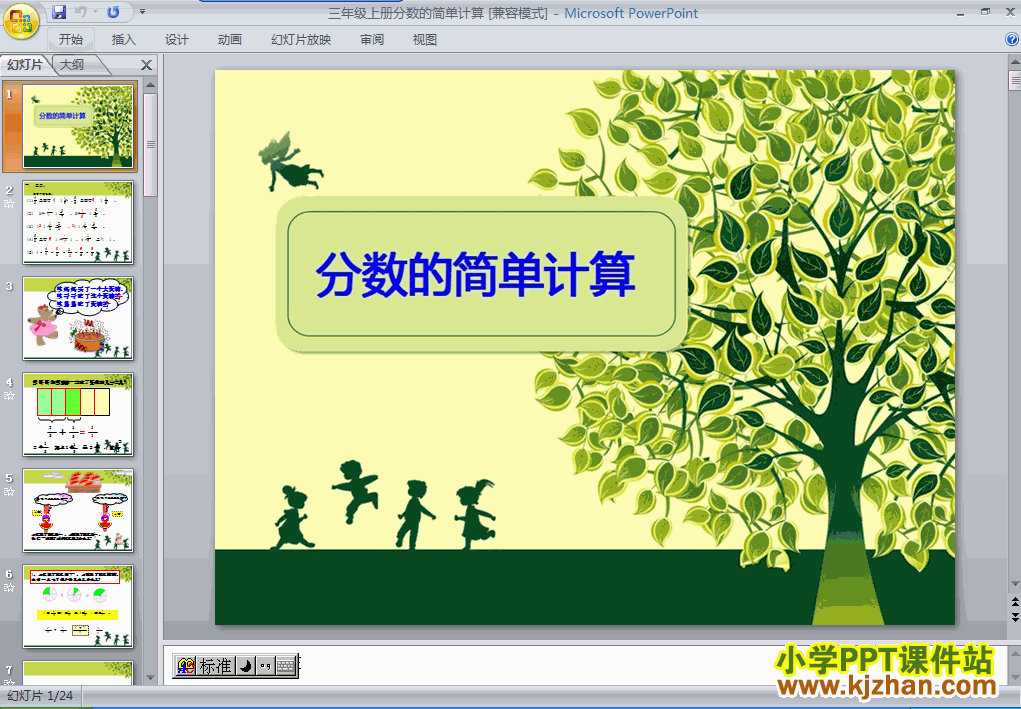Select slide 4 thumbnail with green bars
1021x709 pixels.
(78, 414)
